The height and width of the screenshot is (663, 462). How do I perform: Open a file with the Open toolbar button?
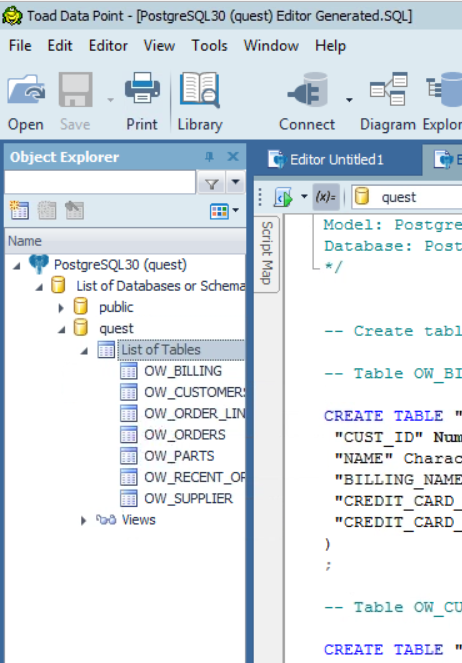pyautogui.click(x=26, y=102)
